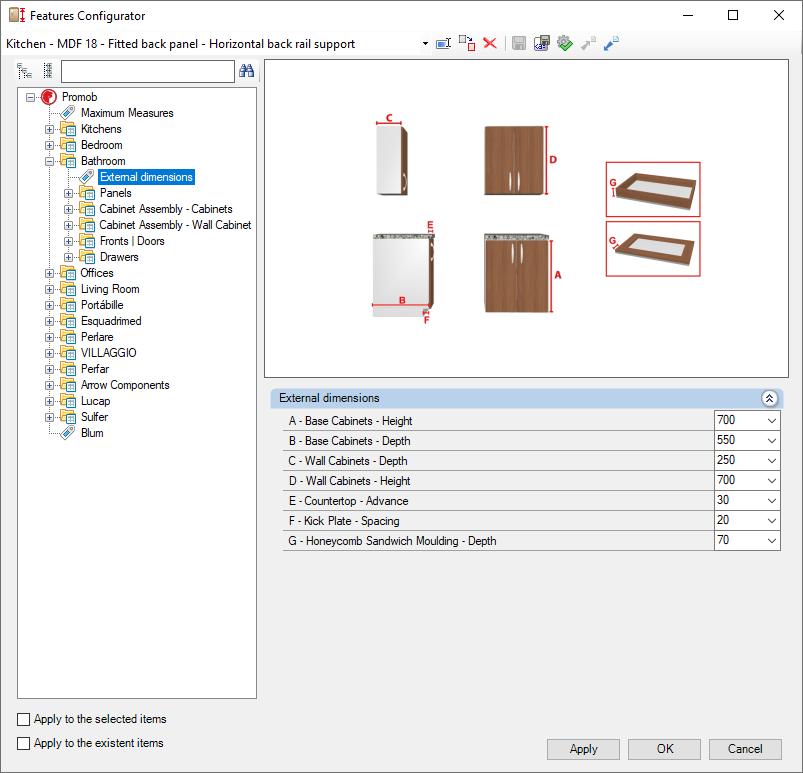Viewport: 803px width, 773px height.
Task: Enable Apply to the selected items
Action: pyautogui.click(x=24, y=719)
